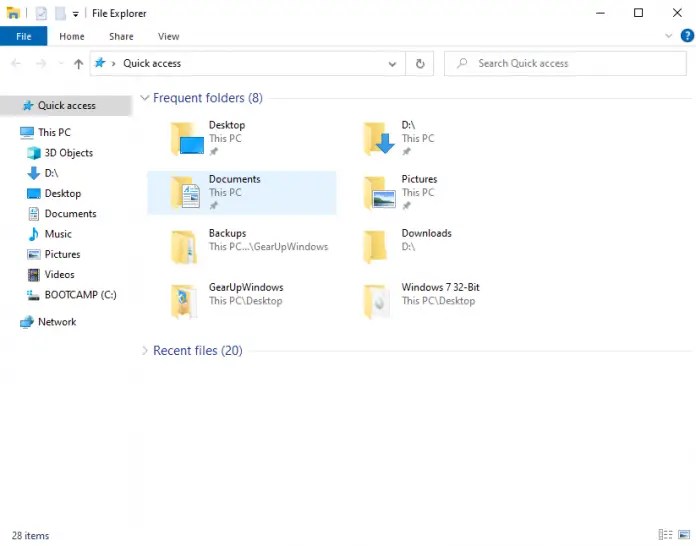Click the Quick access text in address bar
Screen dimensions: 696x546
pos(152,63)
